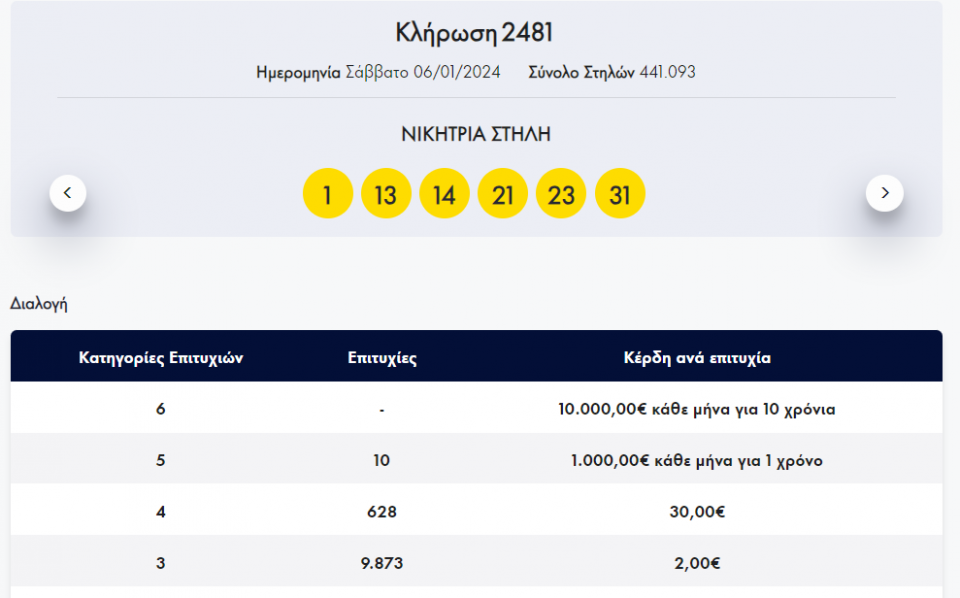Image resolution: width=960 pixels, height=598 pixels.
Task: Click the date Σάββατο 06/01/2024
Action: pyautogui.click(x=437, y=72)
